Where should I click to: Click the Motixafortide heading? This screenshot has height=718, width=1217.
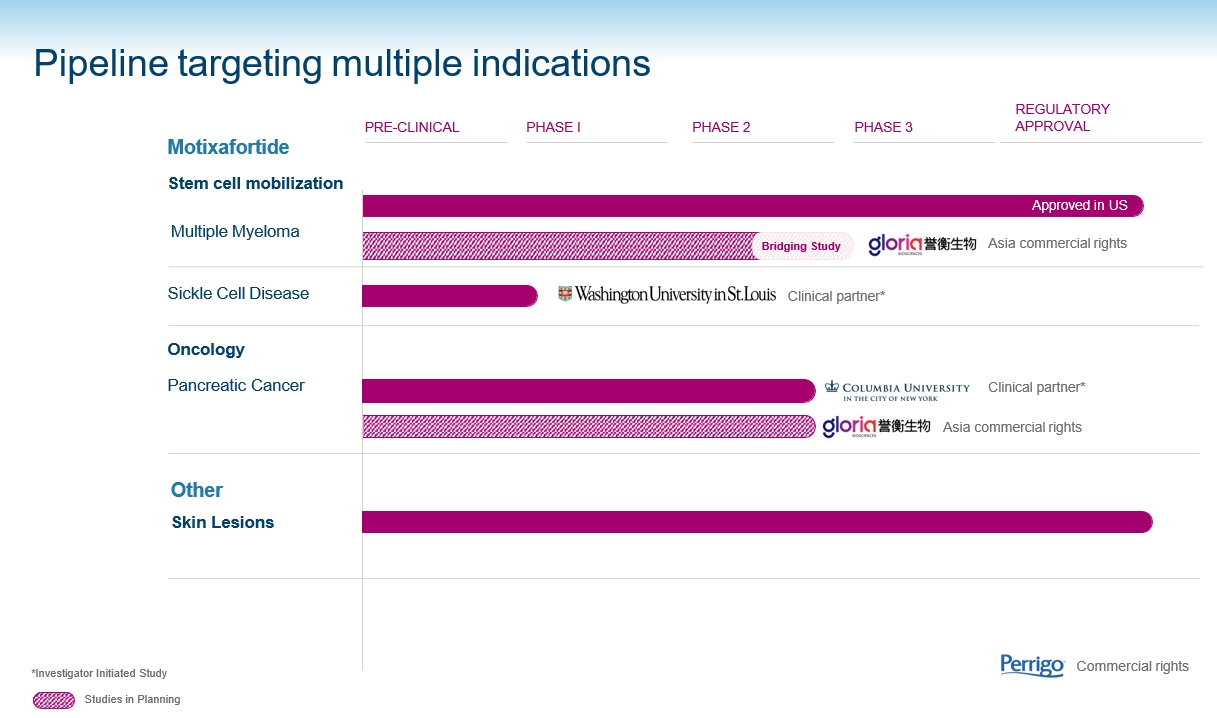point(228,147)
